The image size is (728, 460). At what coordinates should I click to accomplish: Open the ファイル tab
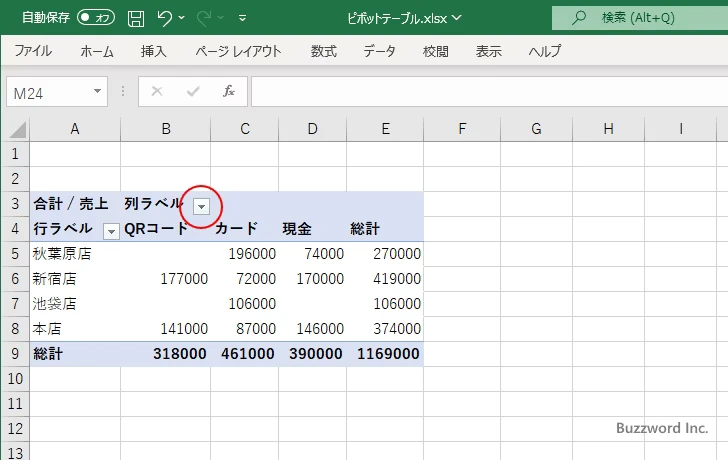pyautogui.click(x=32, y=51)
